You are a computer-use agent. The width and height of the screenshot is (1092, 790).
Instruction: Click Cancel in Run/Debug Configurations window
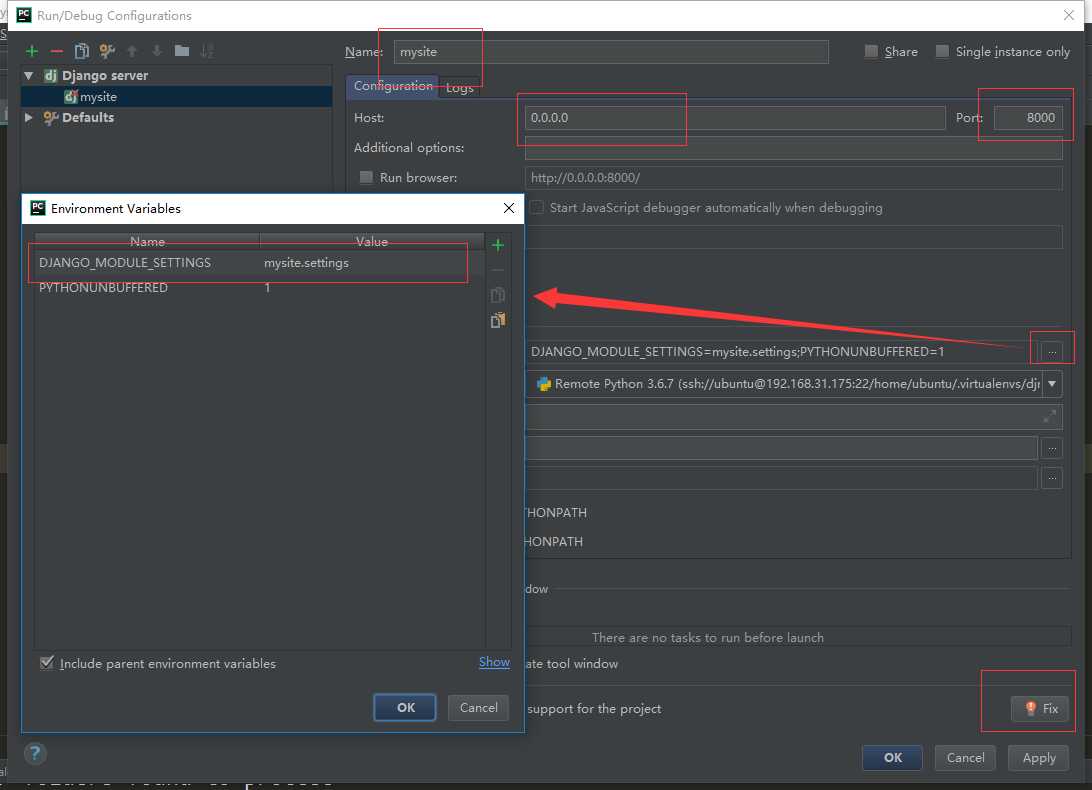(x=965, y=757)
